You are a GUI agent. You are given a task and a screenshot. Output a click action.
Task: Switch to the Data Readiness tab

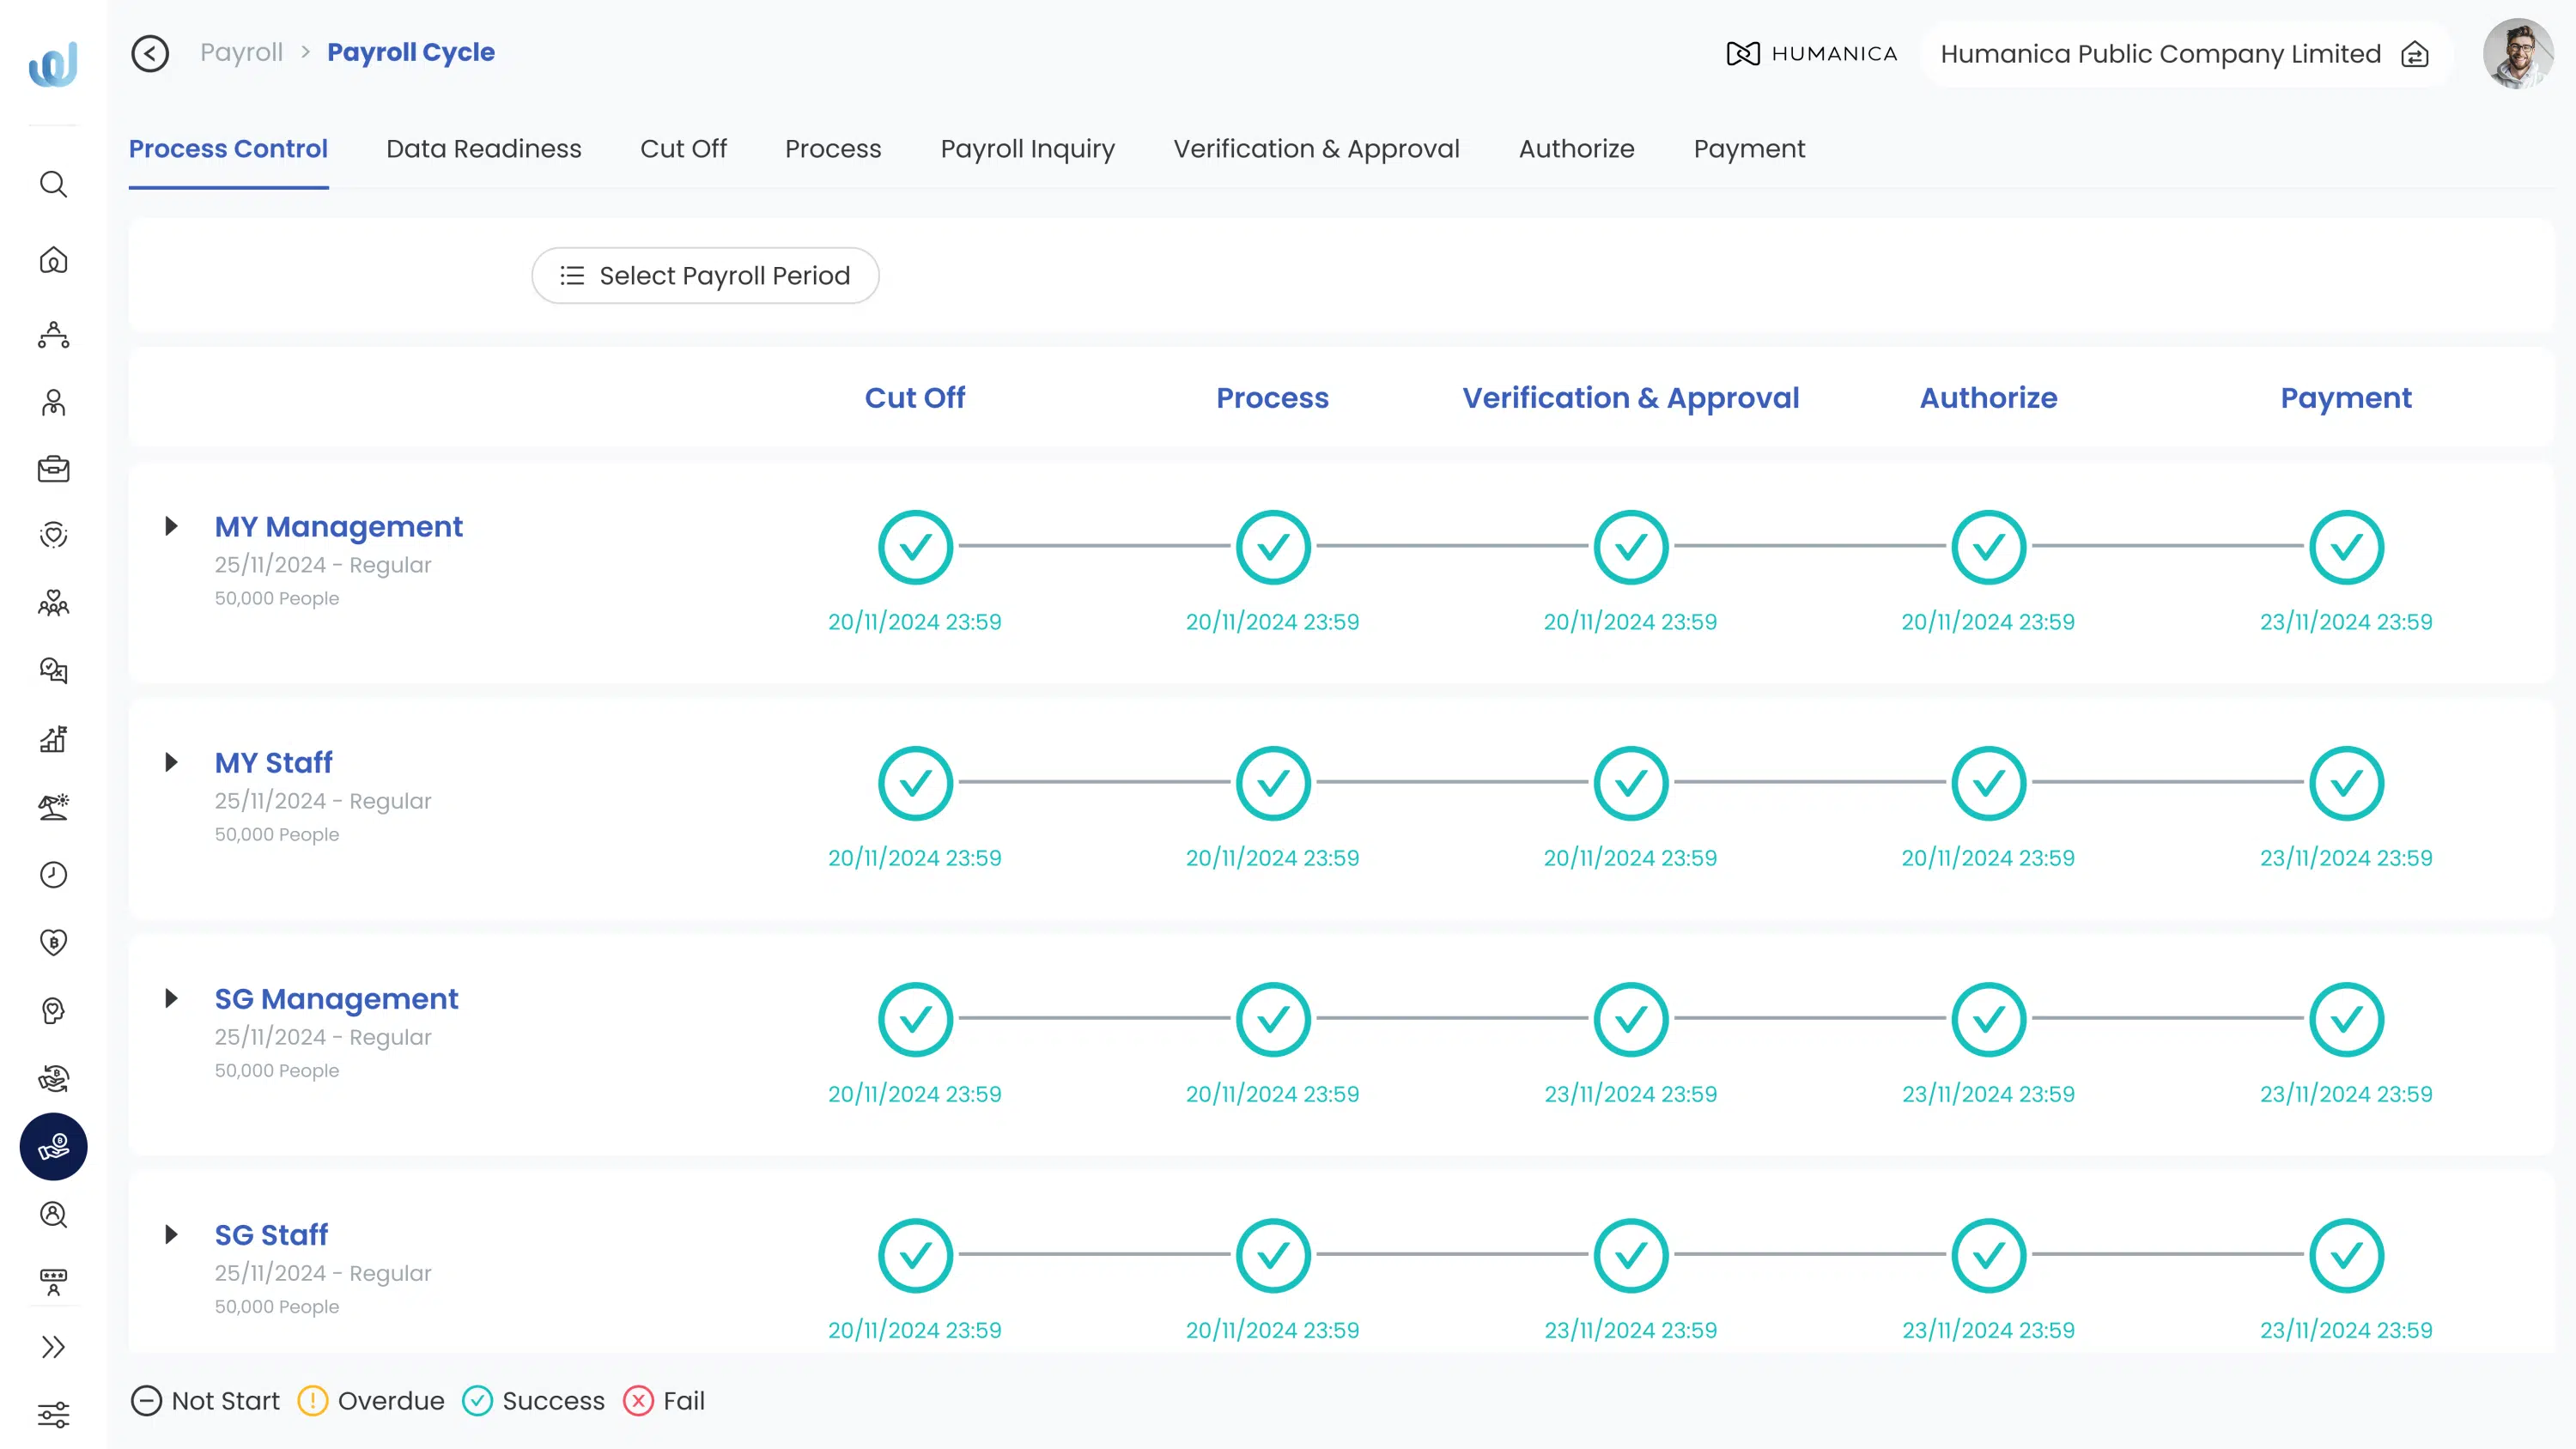[x=483, y=148]
